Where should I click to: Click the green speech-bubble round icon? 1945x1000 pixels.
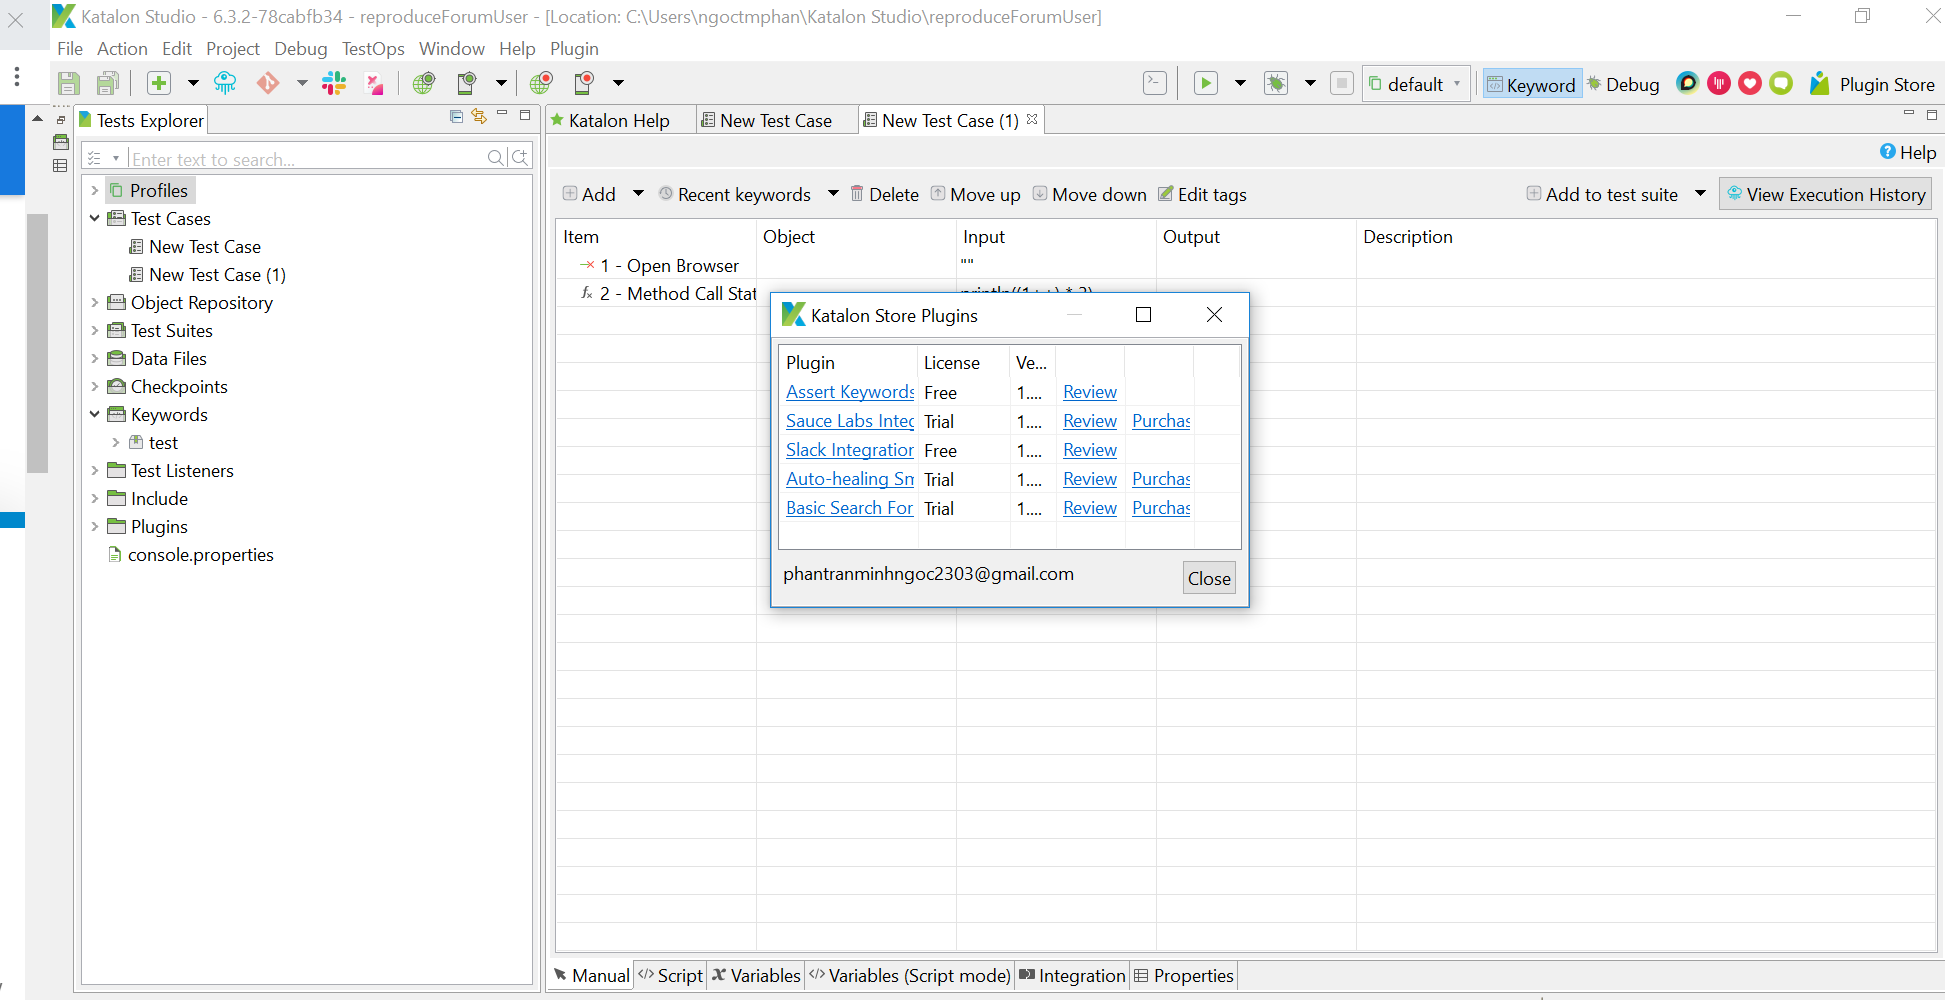click(x=1781, y=83)
